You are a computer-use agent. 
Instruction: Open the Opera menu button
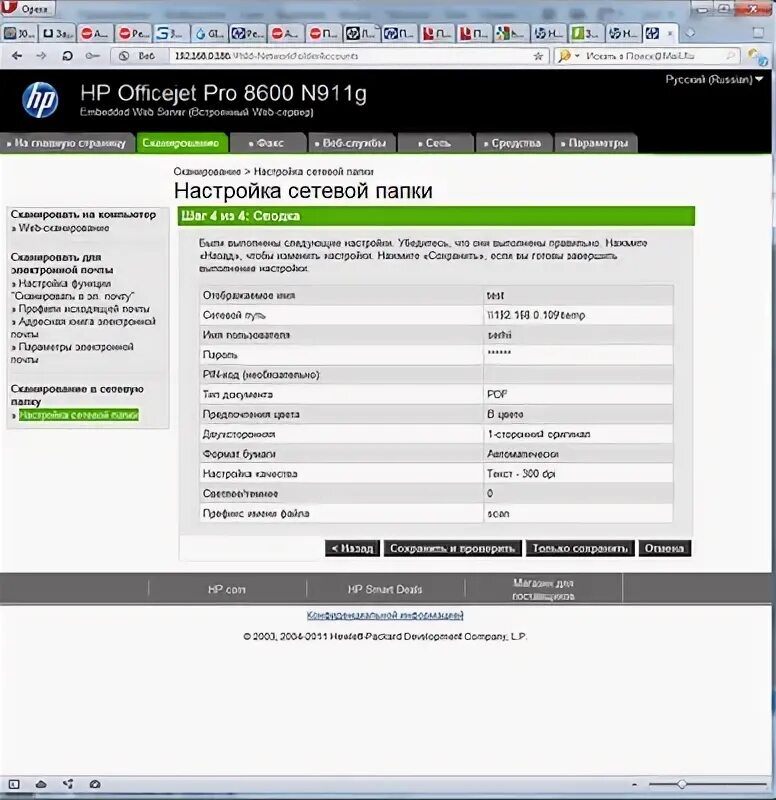point(26,9)
